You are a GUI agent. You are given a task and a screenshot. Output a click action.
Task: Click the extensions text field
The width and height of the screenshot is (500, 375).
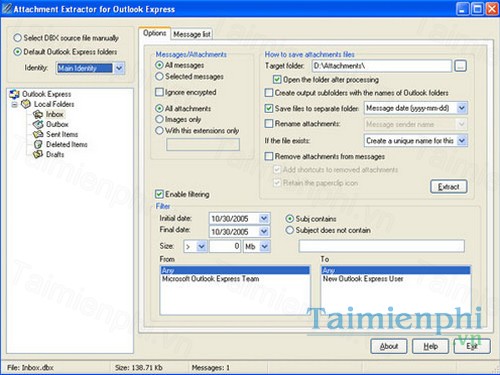[203, 144]
